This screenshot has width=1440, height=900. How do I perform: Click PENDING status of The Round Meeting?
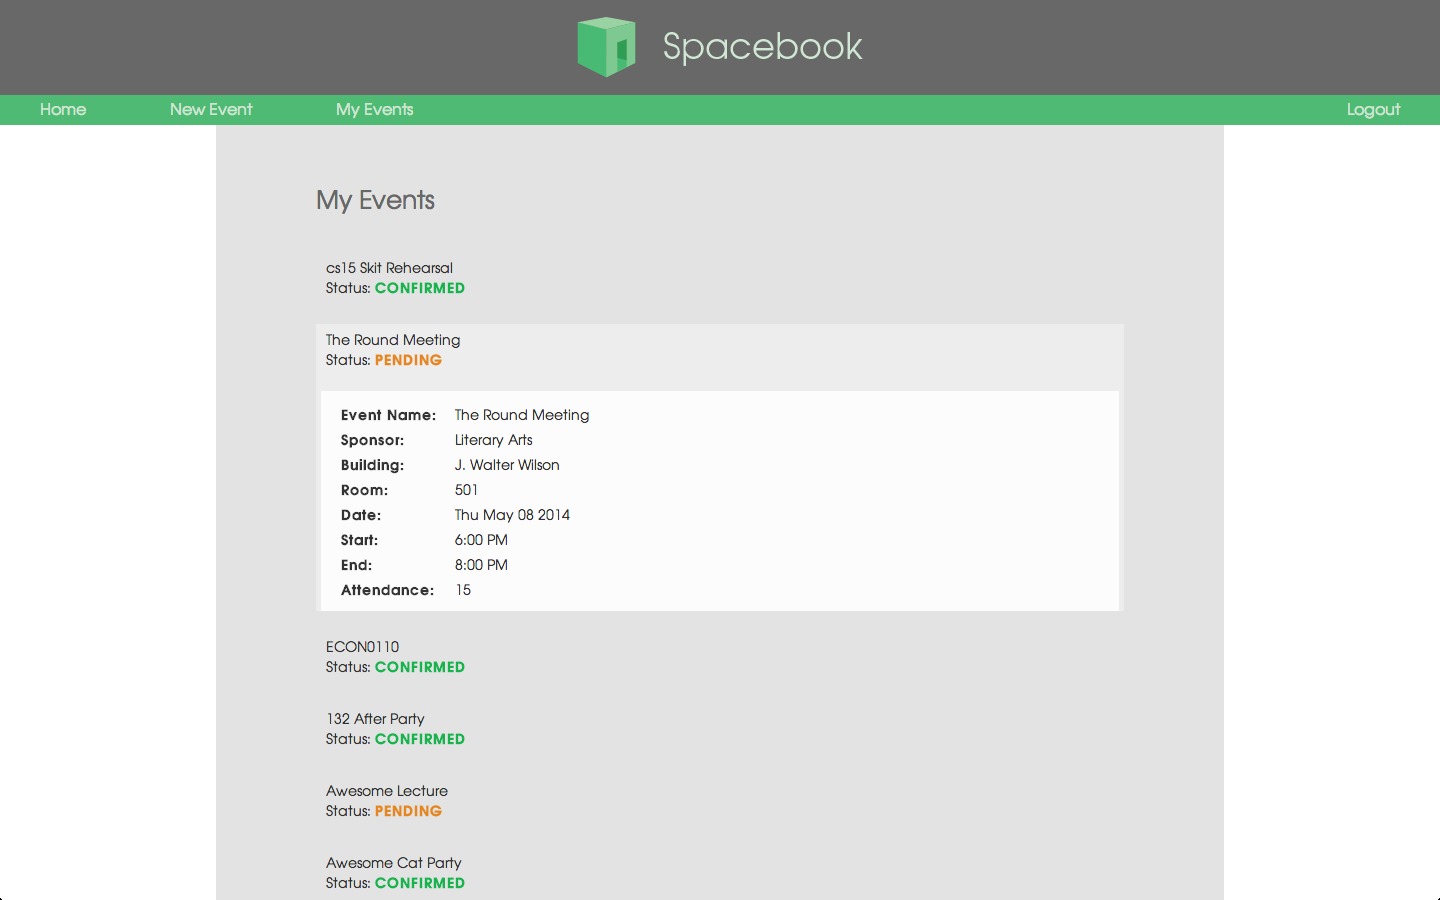click(x=408, y=360)
